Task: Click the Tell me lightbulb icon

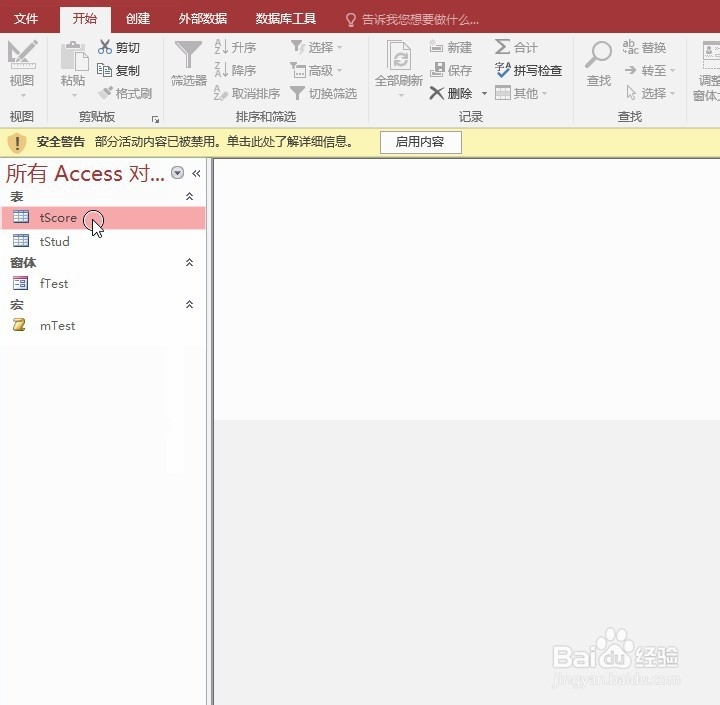Action: [x=350, y=20]
